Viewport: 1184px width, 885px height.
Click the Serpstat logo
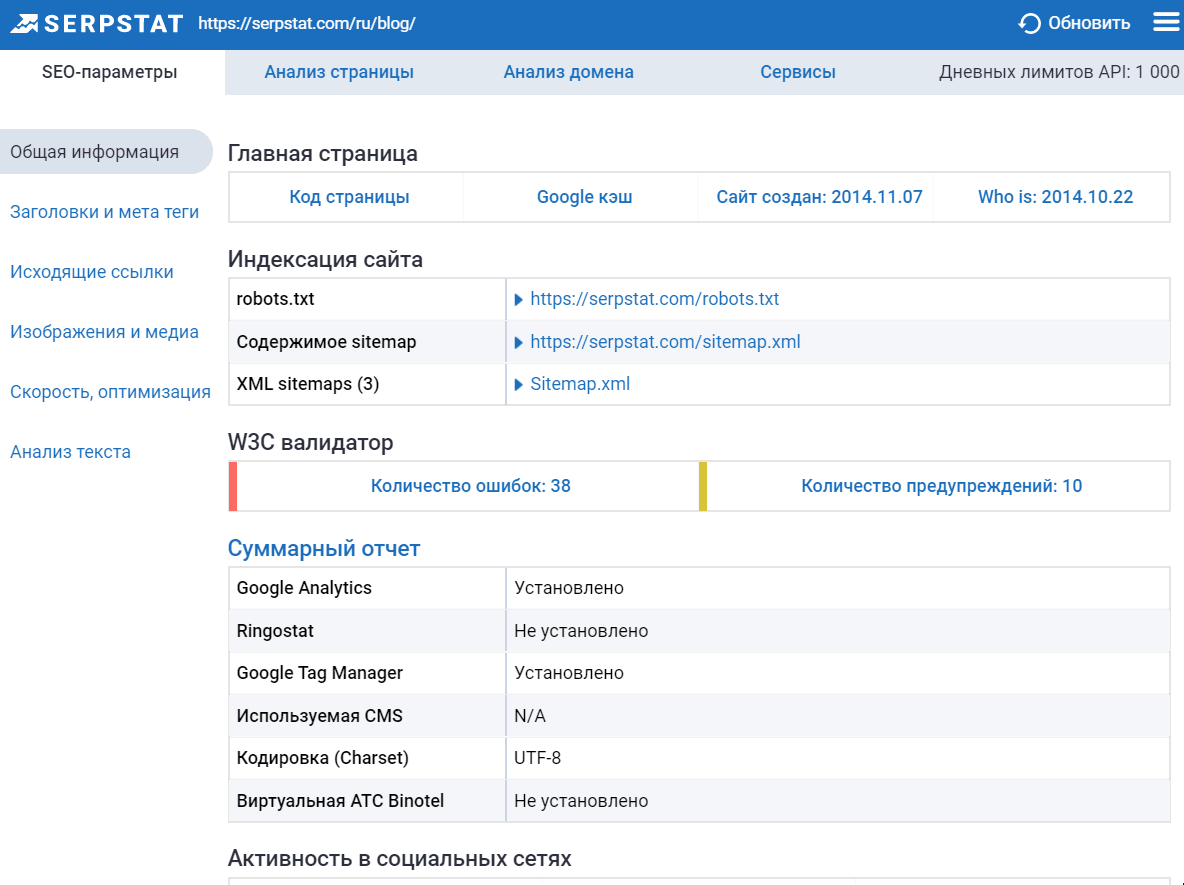[x=97, y=23]
